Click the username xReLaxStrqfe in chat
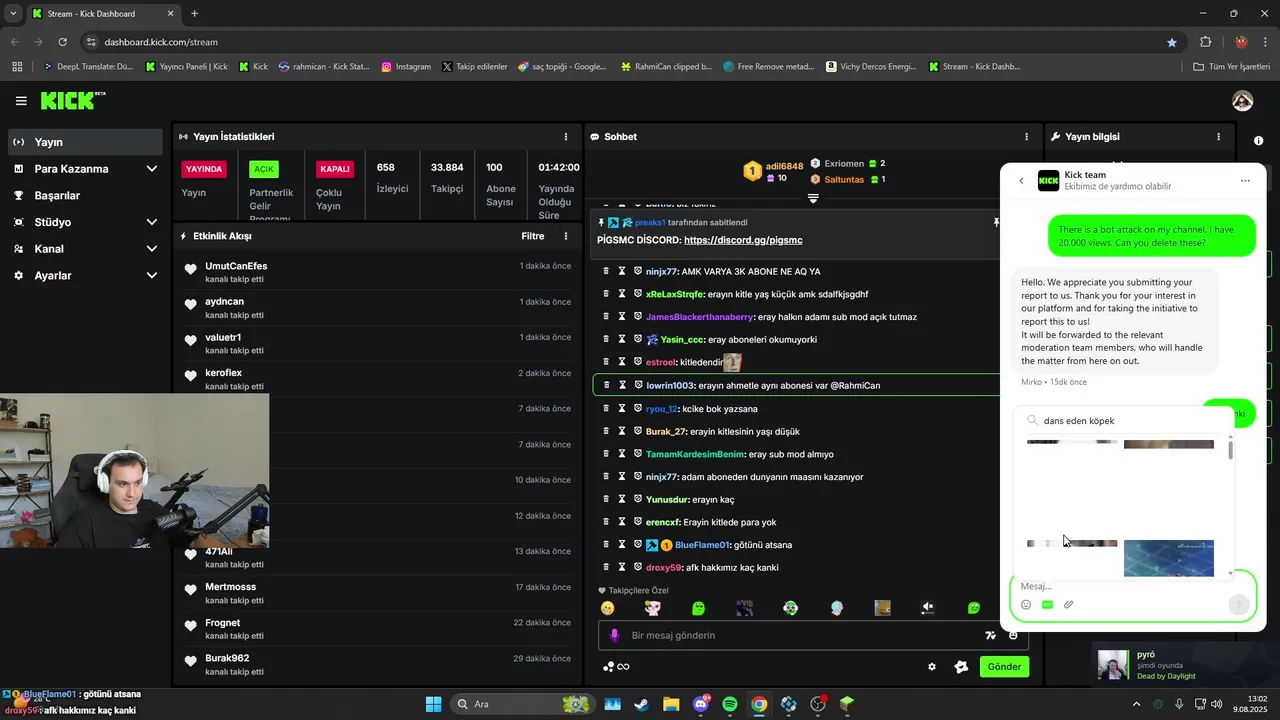This screenshot has height=720, width=1280. [x=675, y=294]
